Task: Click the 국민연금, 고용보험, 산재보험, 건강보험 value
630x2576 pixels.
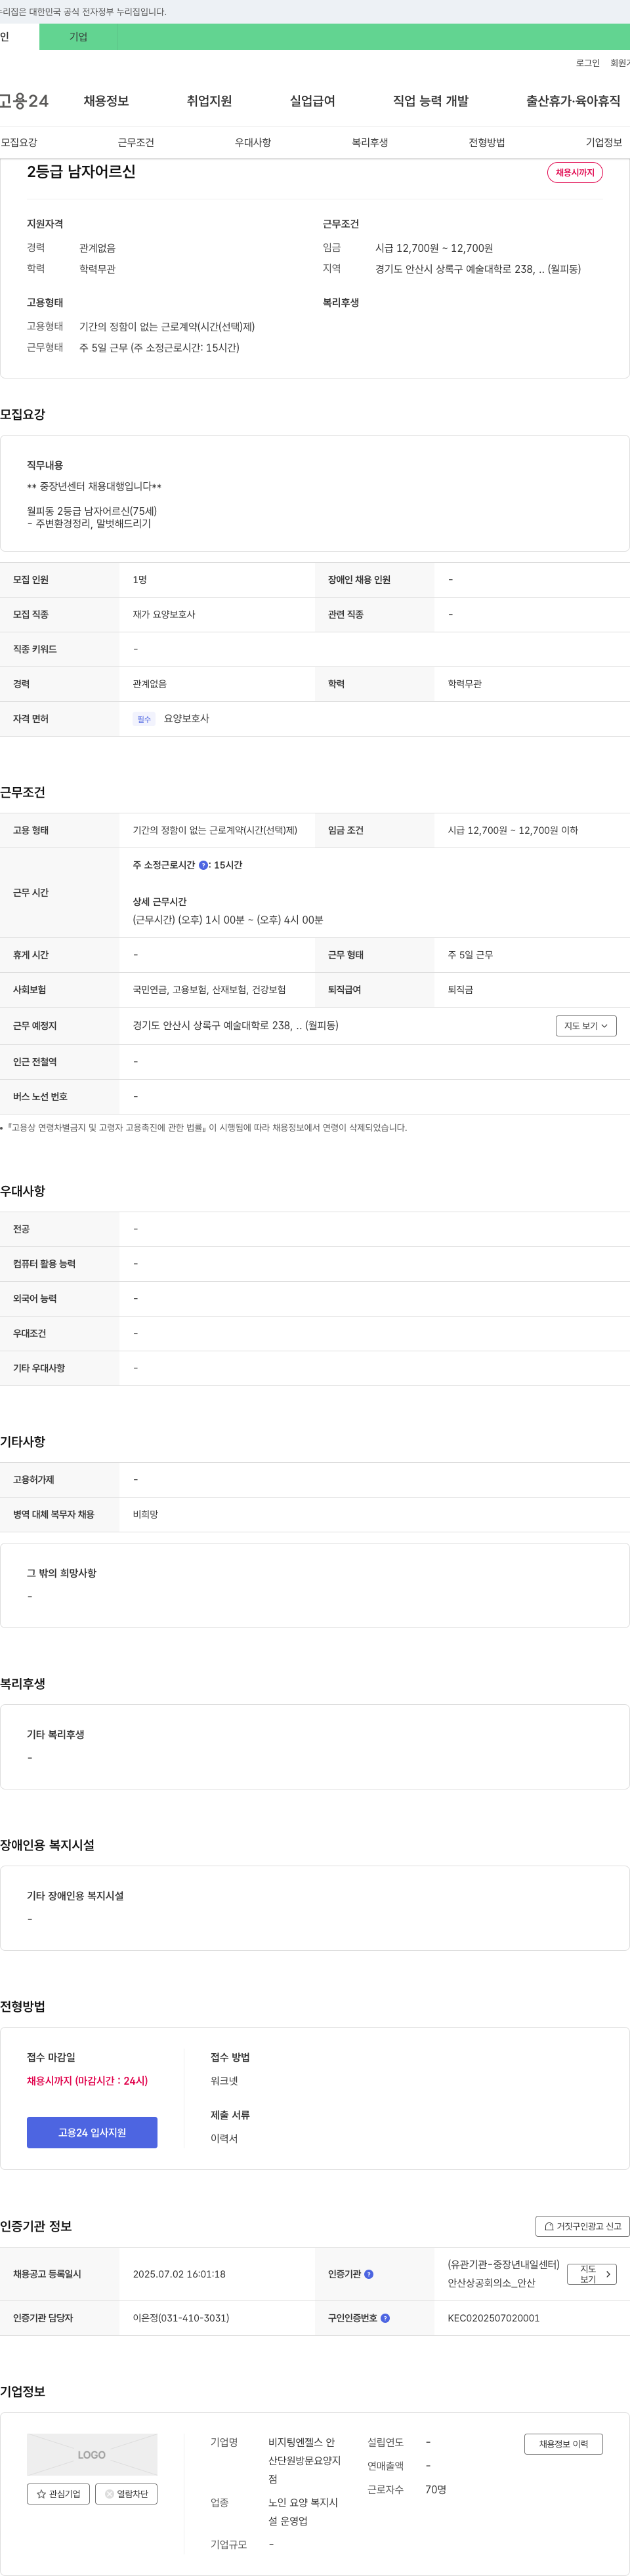Action: tap(209, 990)
